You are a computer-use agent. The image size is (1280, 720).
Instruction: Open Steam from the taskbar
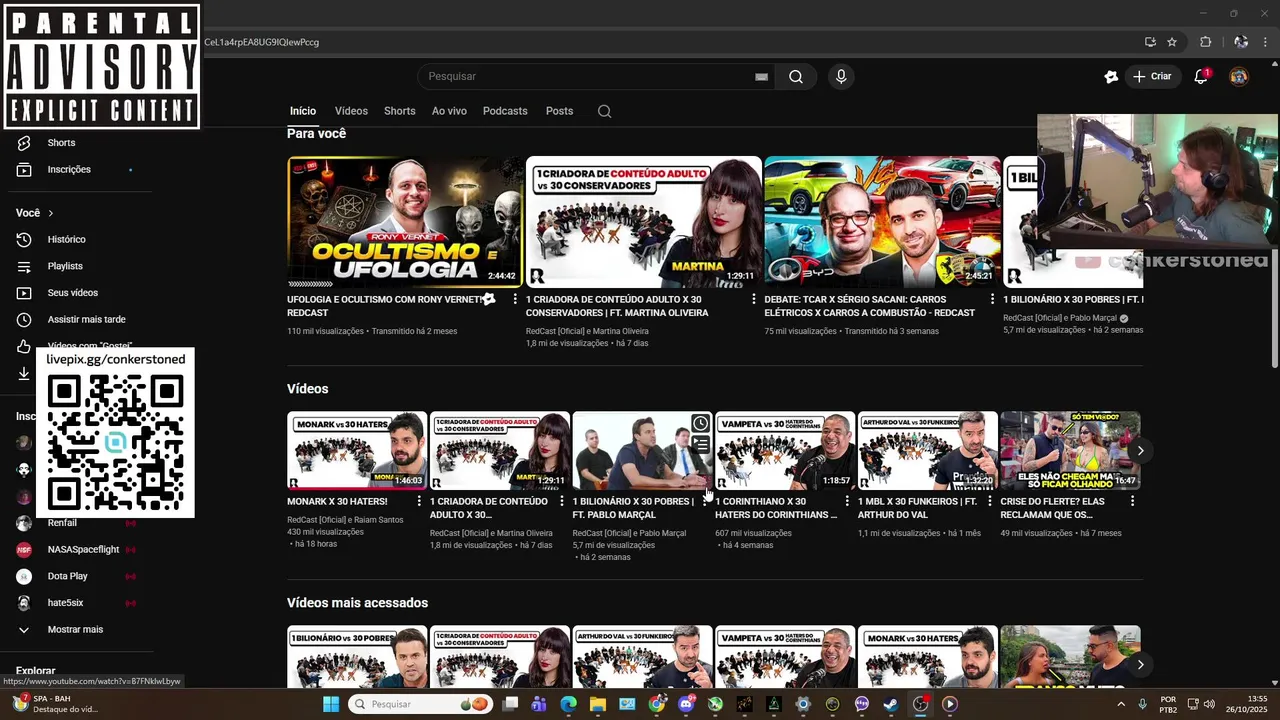891,704
